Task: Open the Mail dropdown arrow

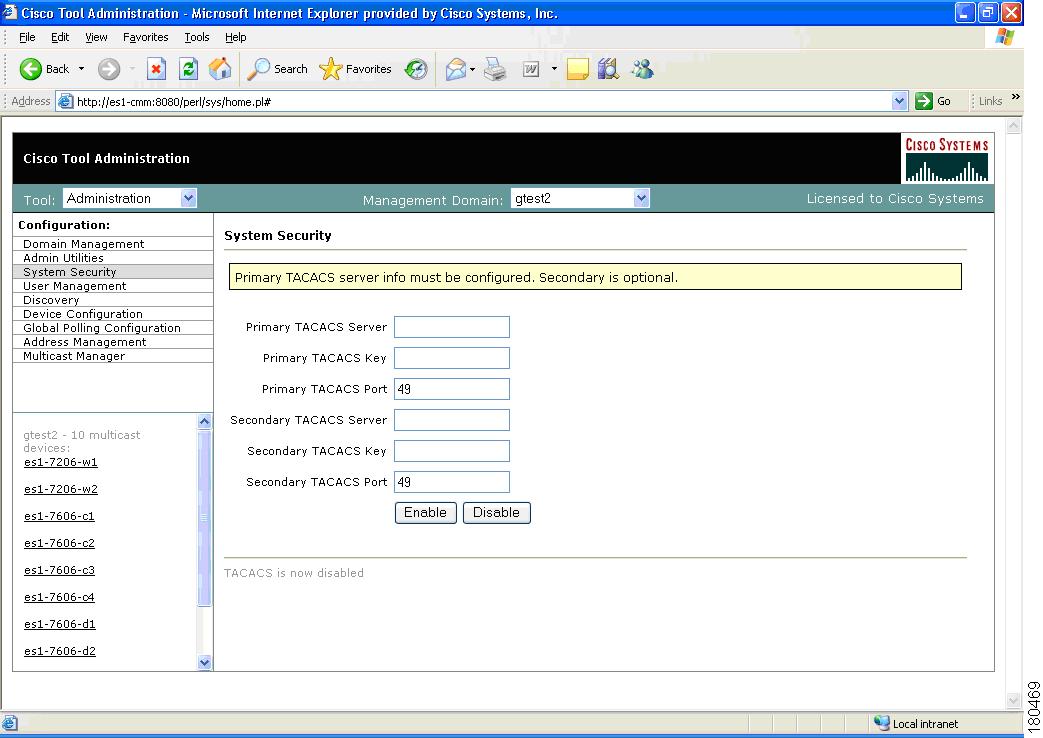Action: 472,69
